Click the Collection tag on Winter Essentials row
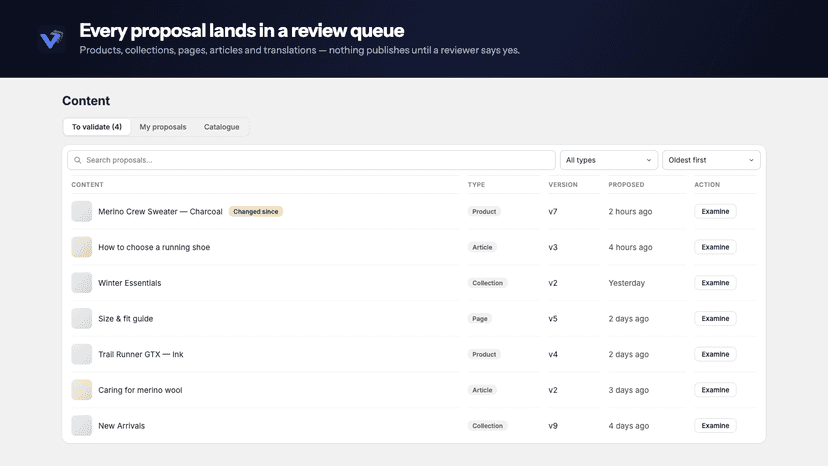The width and height of the screenshot is (828, 466). [x=487, y=283]
